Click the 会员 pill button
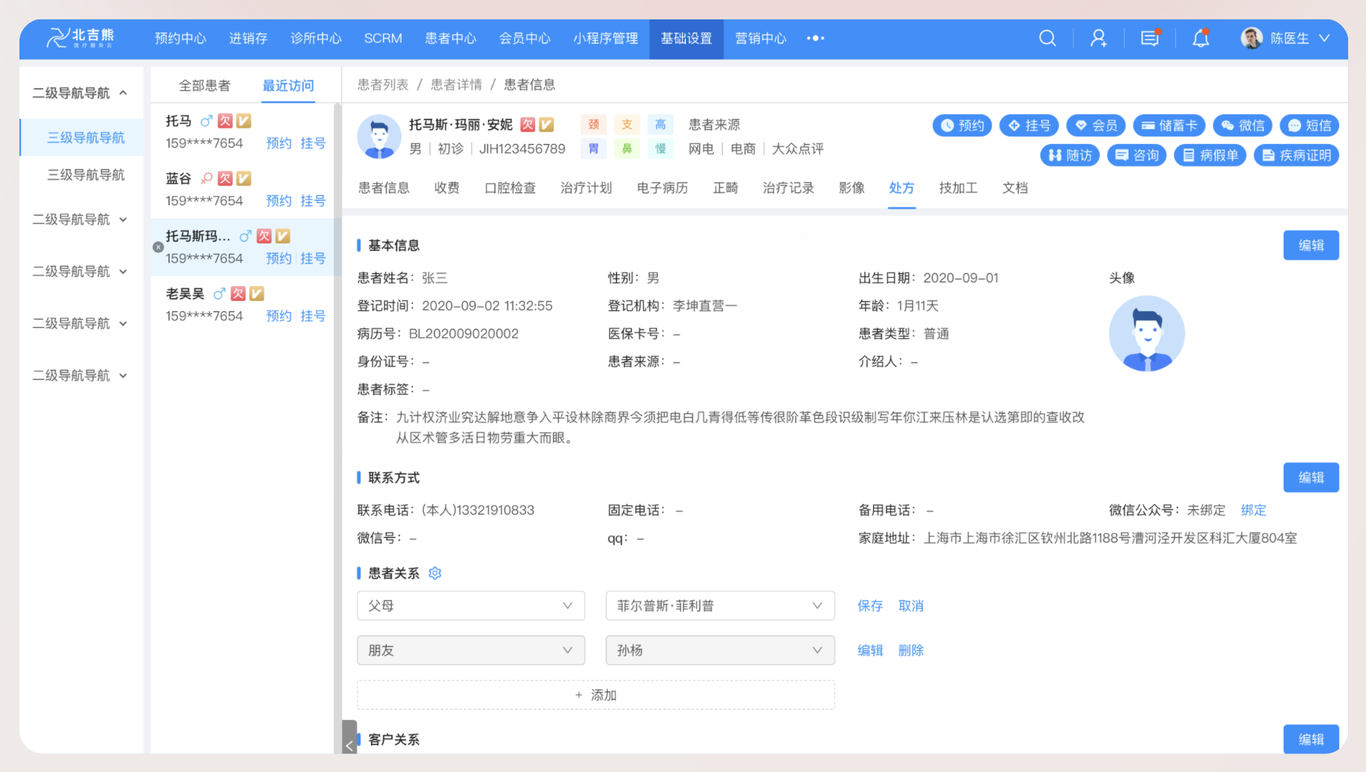 click(x=1096, y=125)
